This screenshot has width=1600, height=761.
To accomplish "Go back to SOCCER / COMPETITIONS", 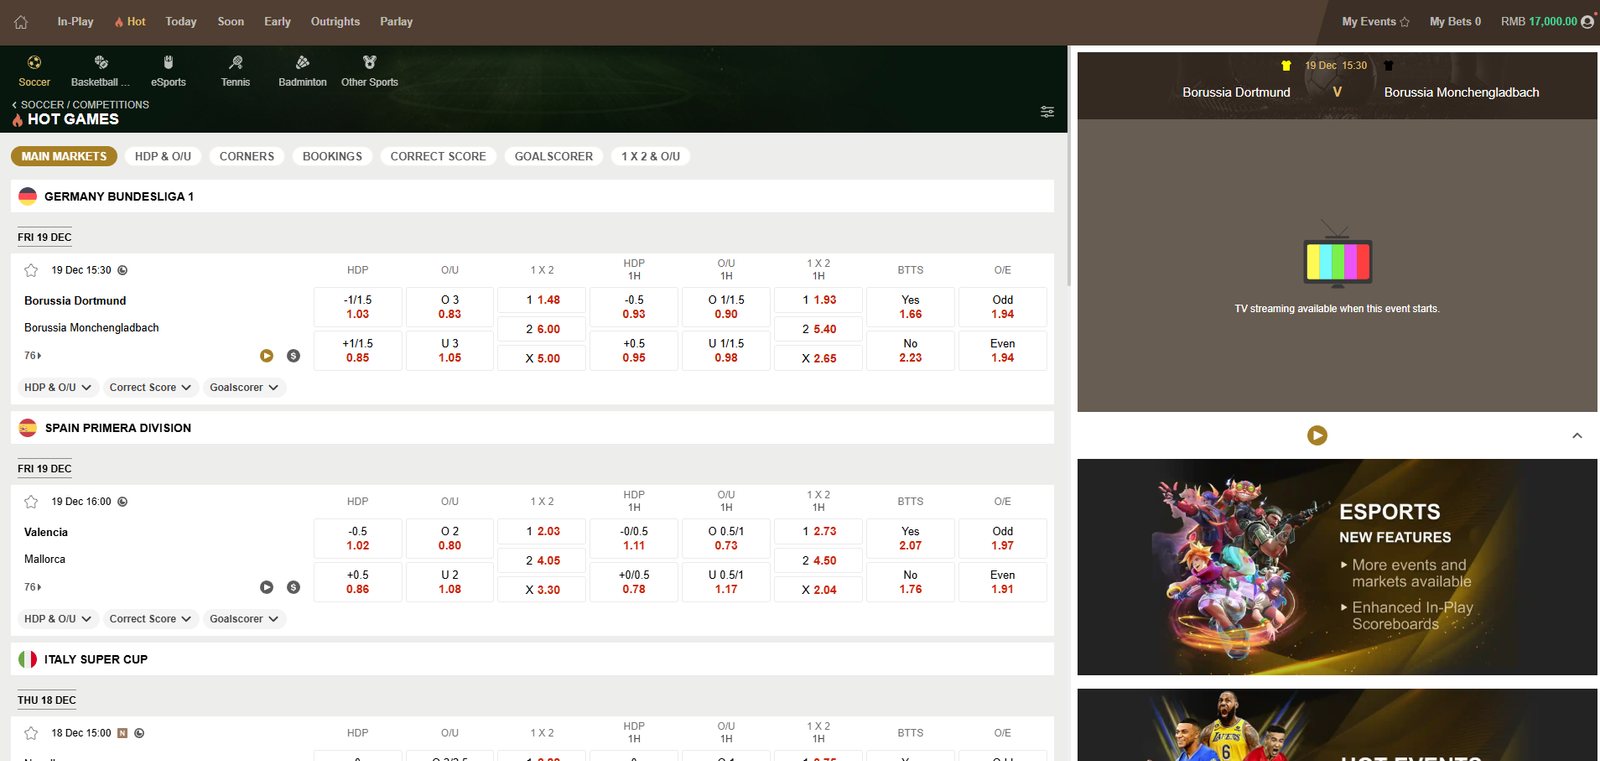I will coord(80,104).
